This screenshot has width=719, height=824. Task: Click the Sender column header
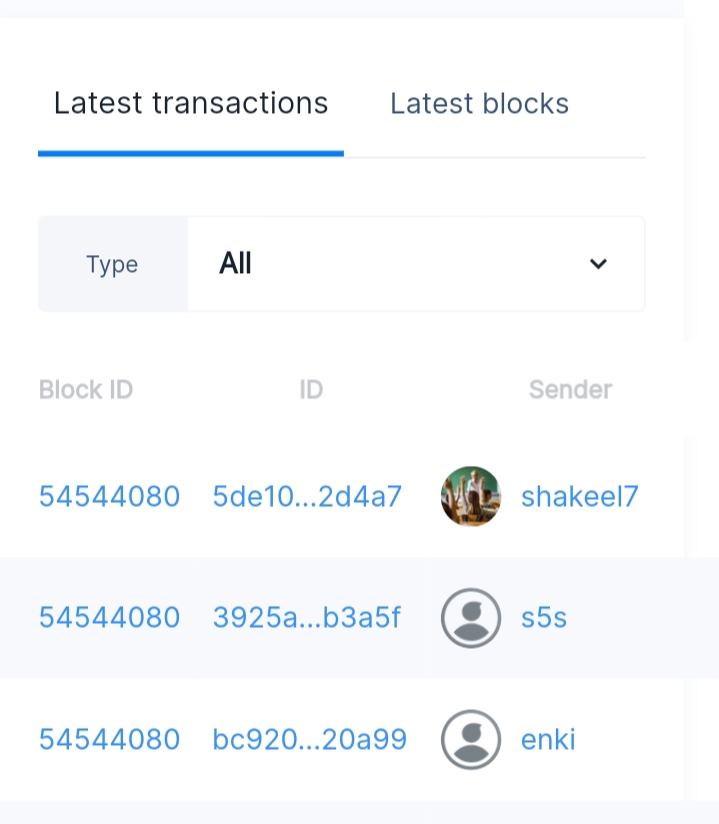point(570,390)
